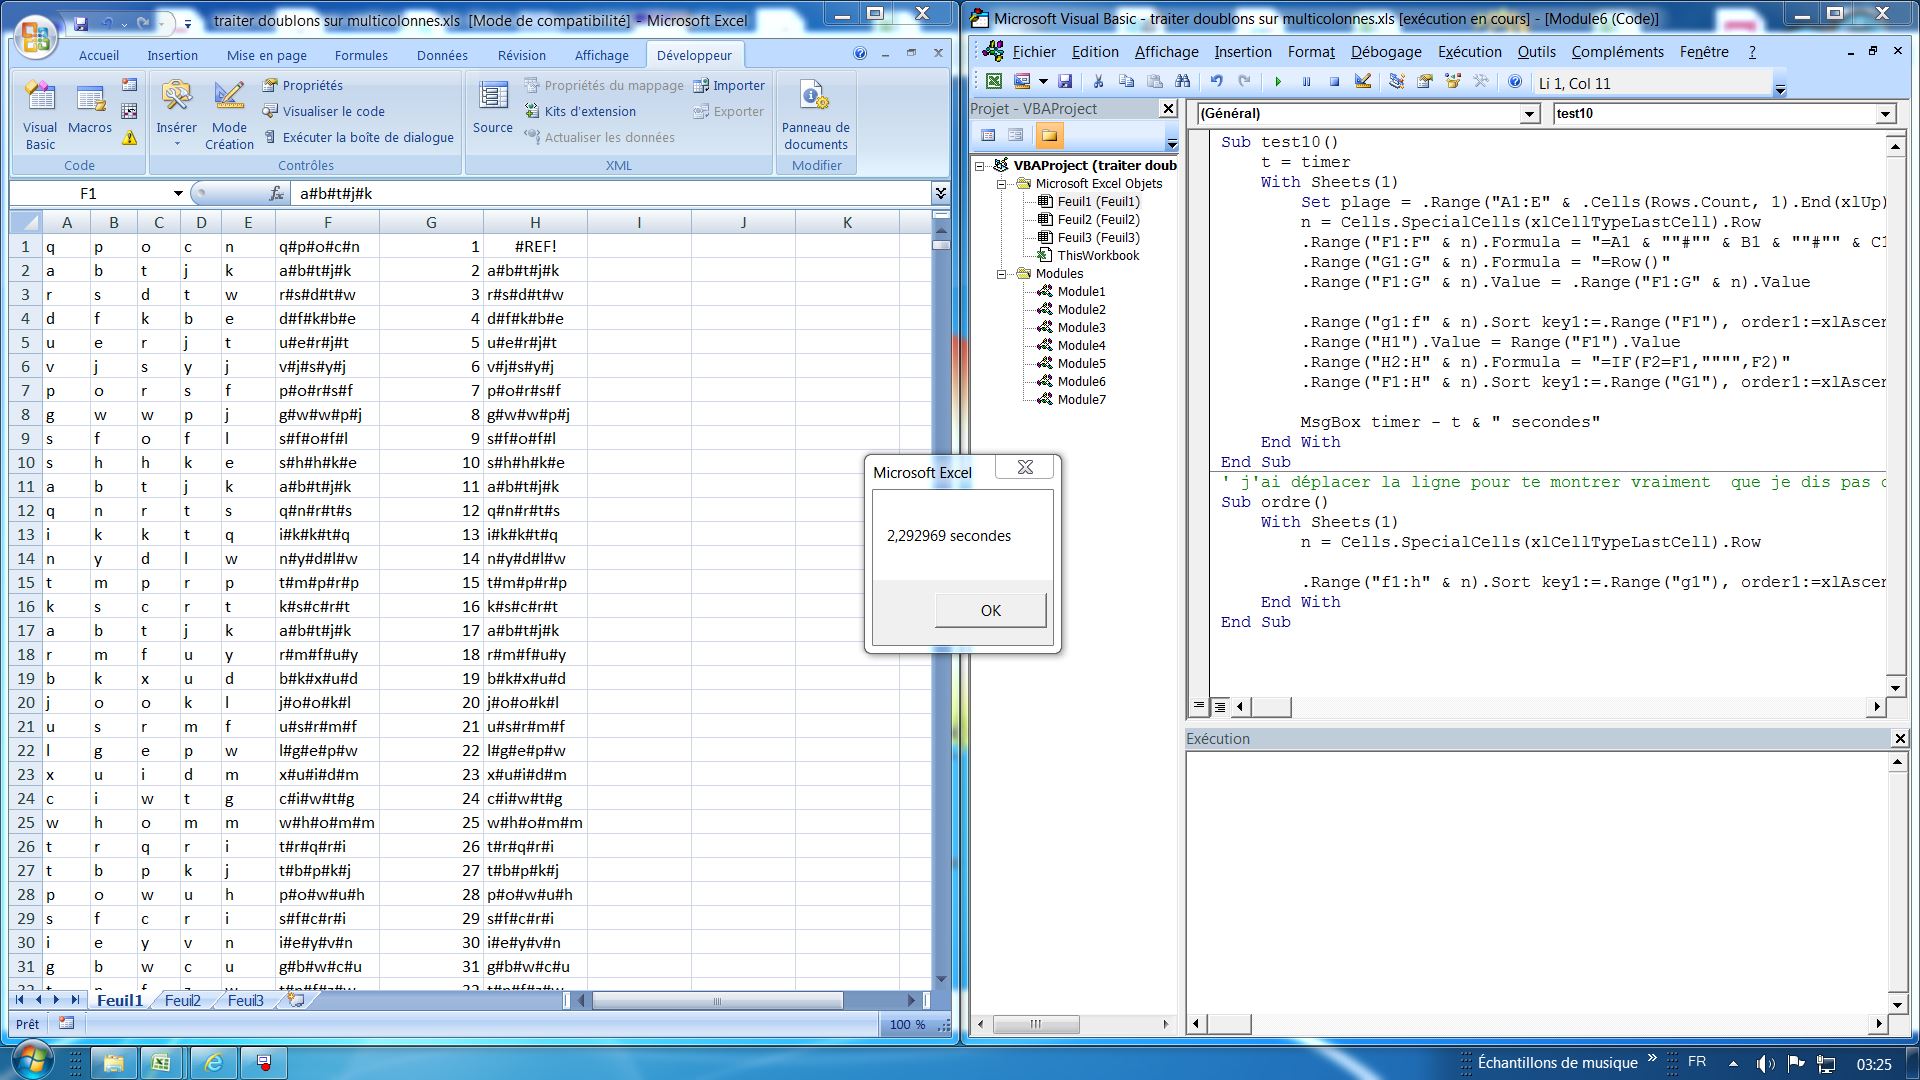Open the Exécution menu in VBA editor
Screen dimensions: 1920x1080
tap(1470, 52)
